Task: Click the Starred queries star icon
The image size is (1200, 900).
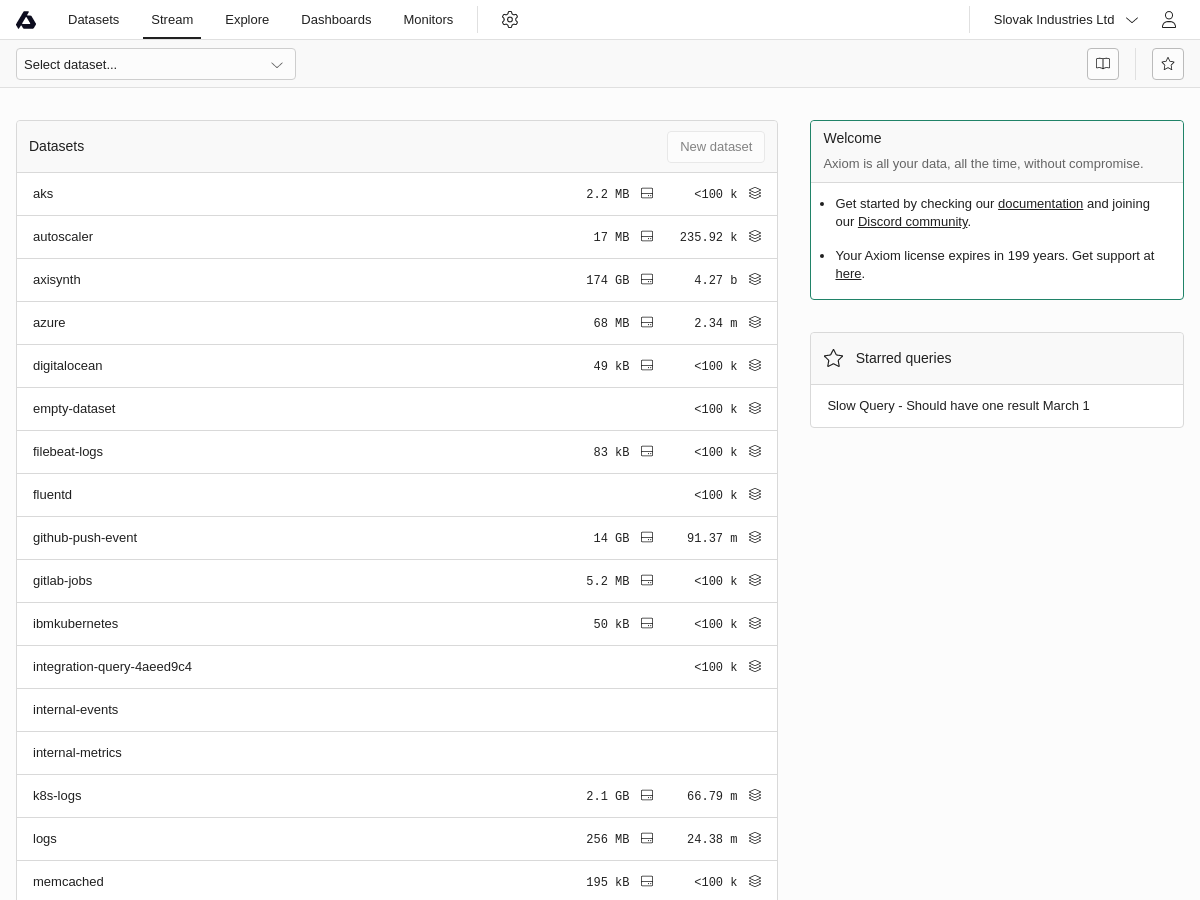Action: (x=834, y=358)
